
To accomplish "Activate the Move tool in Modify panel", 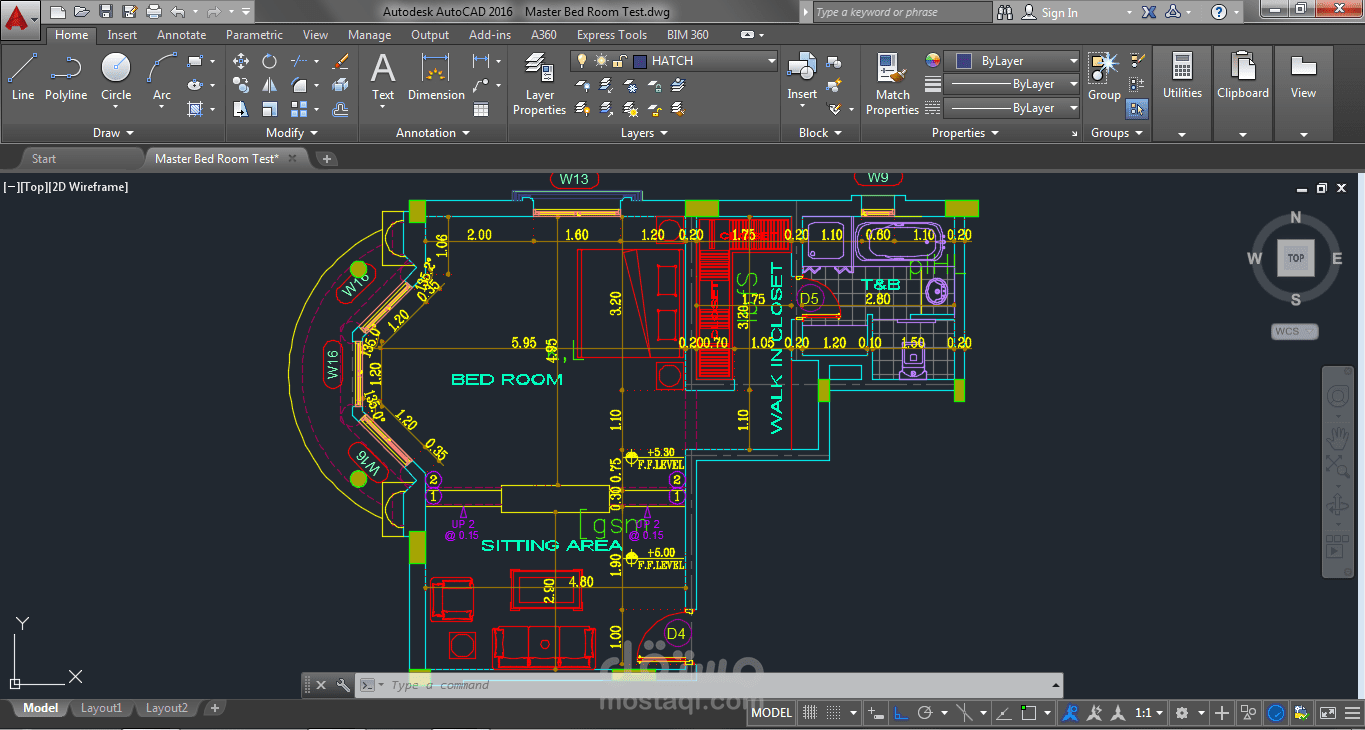I will click(241, 61).
